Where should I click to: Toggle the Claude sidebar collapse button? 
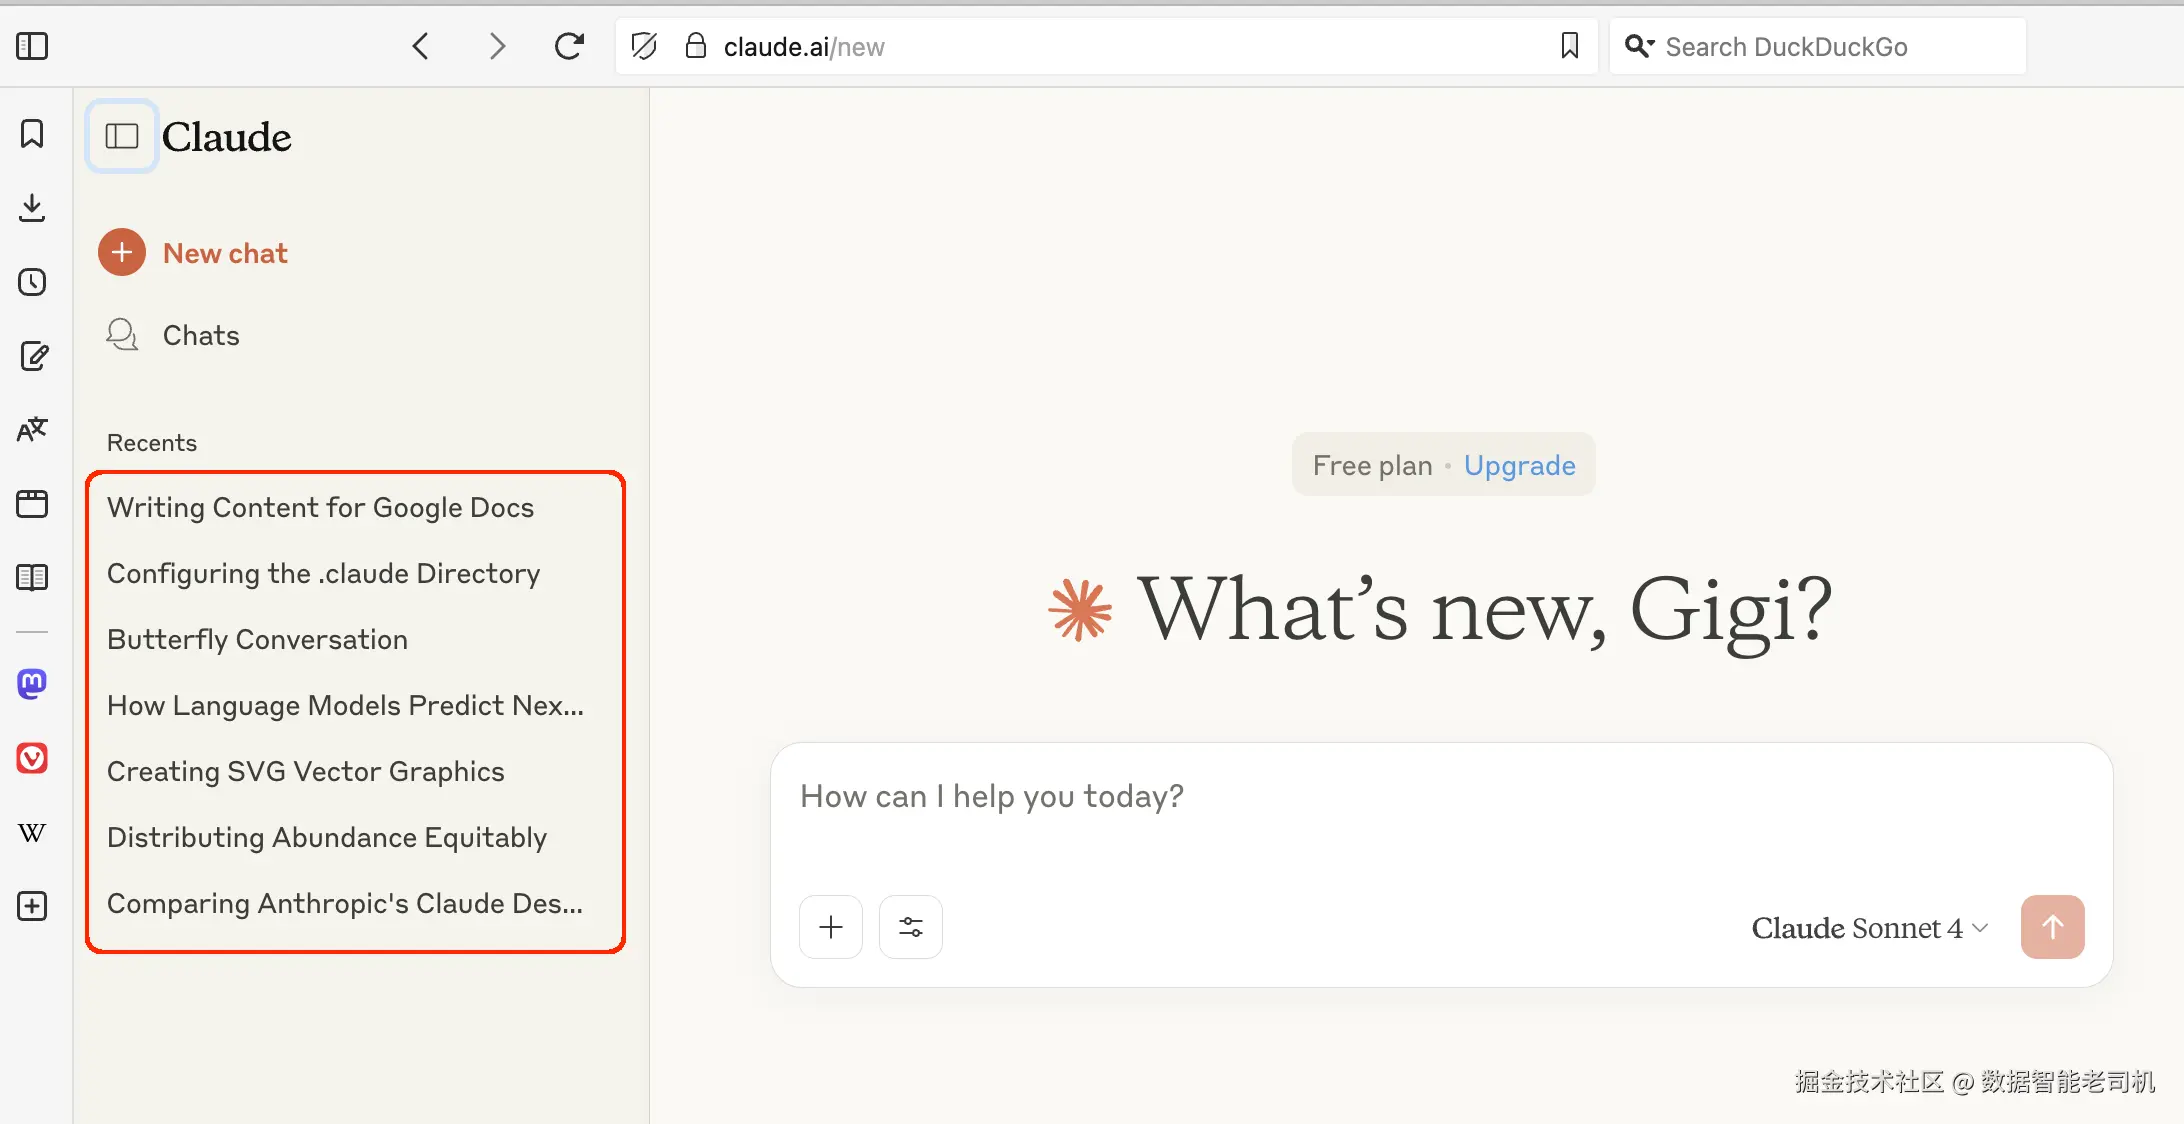pyautogui.click(x=122, y=136)
